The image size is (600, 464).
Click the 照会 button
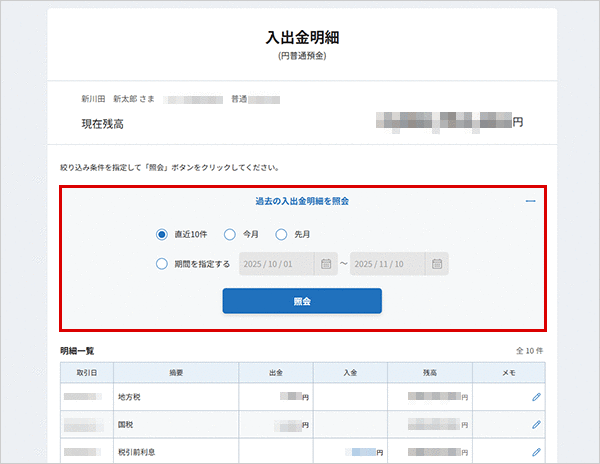(x=302, y=301)
